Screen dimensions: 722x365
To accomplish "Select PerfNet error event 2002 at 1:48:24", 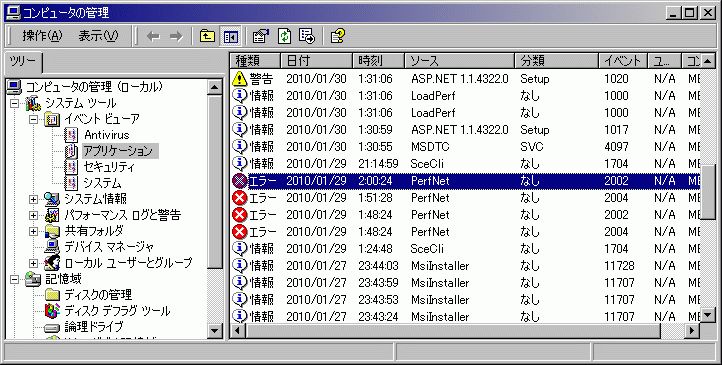I will pos(465,215).
